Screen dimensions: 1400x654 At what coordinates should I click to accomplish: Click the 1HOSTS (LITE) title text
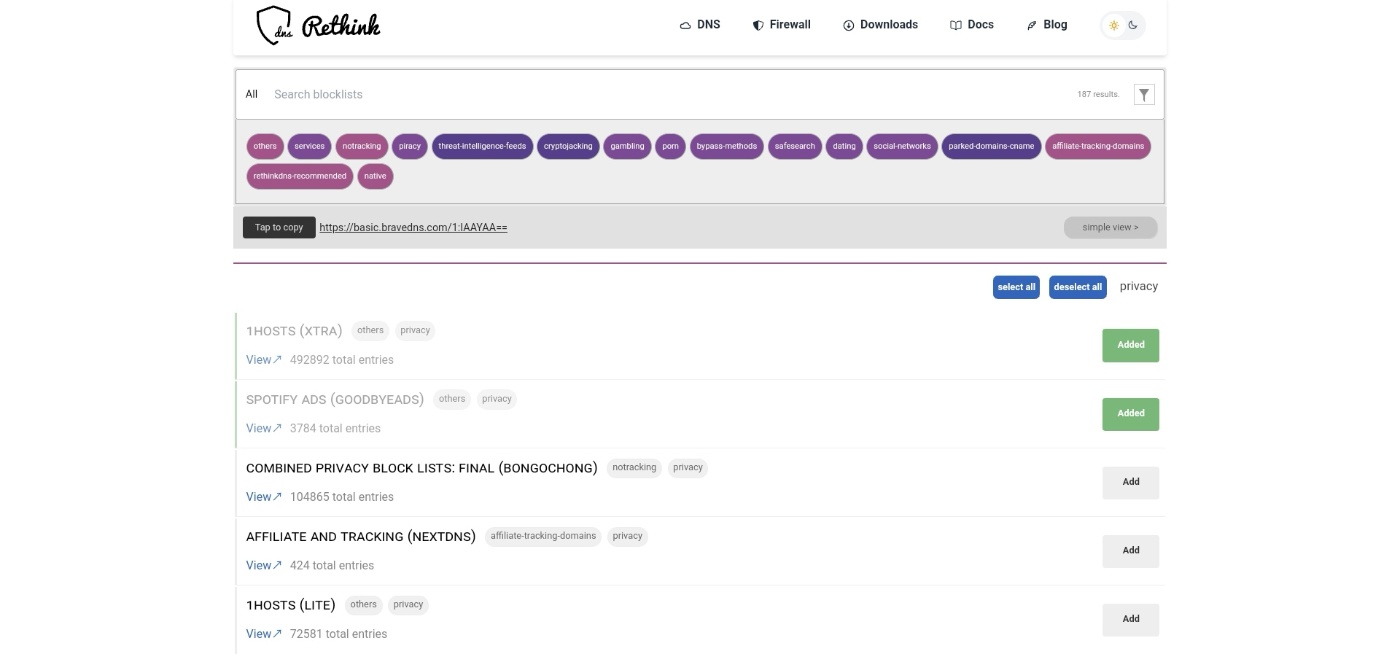[x=291, y=605]
